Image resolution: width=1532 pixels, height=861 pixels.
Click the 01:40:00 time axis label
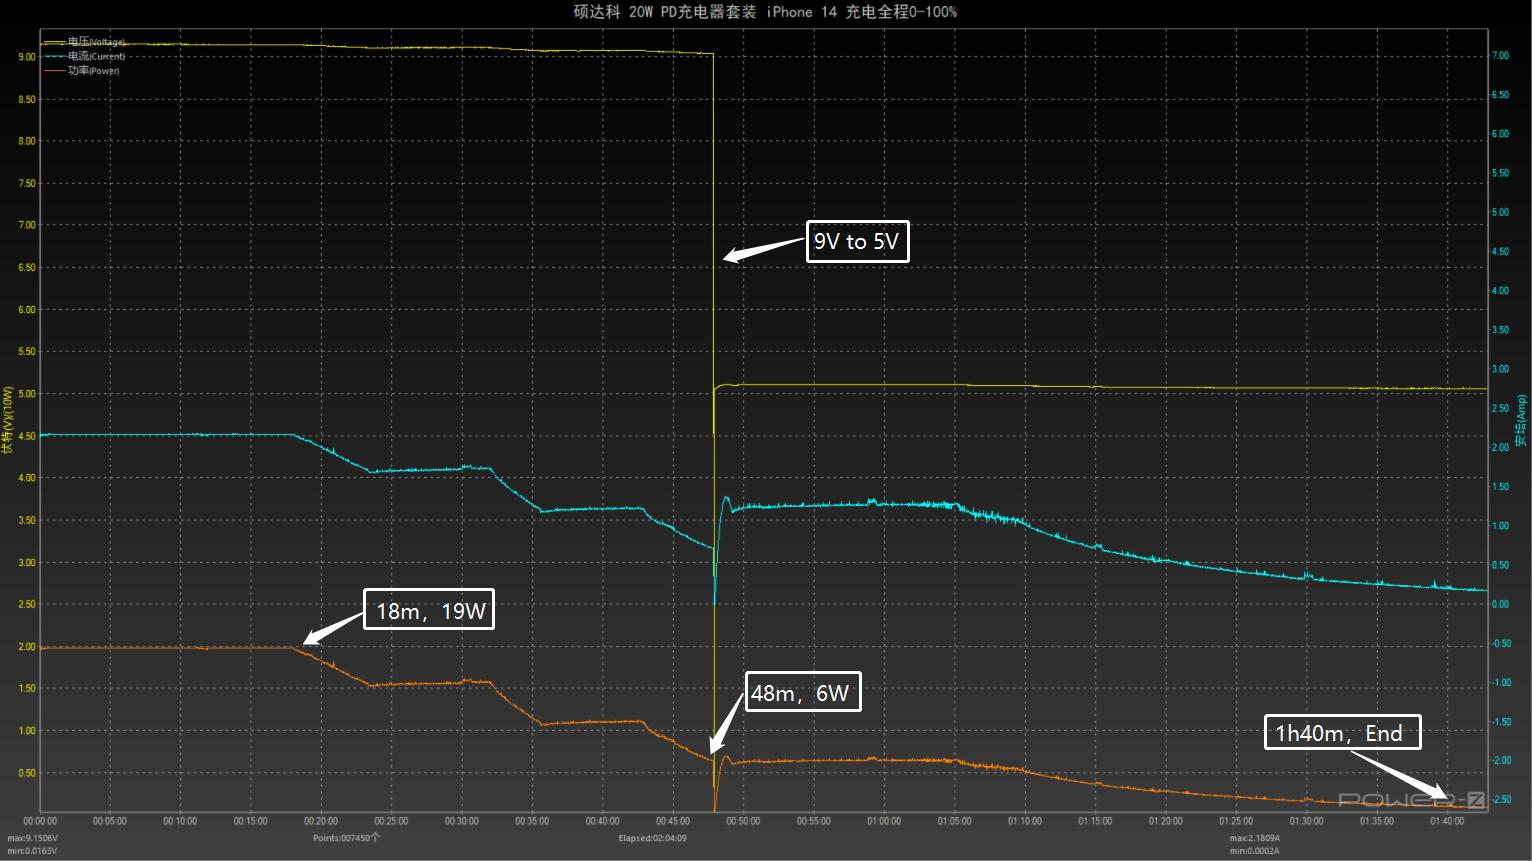click(x=1447, y=821)
